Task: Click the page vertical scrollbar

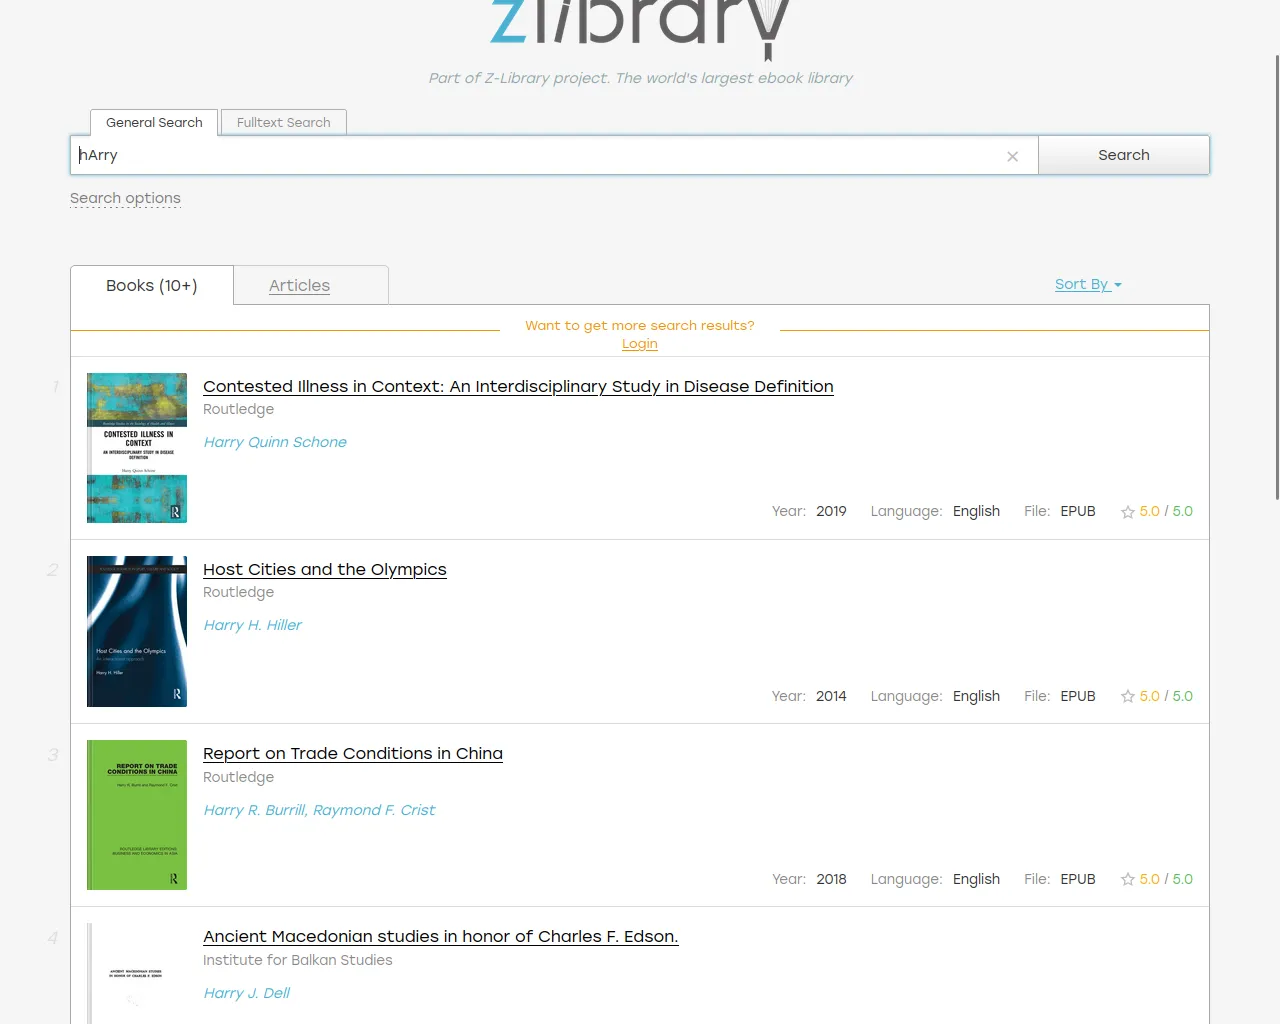Action: point(1276,280)
